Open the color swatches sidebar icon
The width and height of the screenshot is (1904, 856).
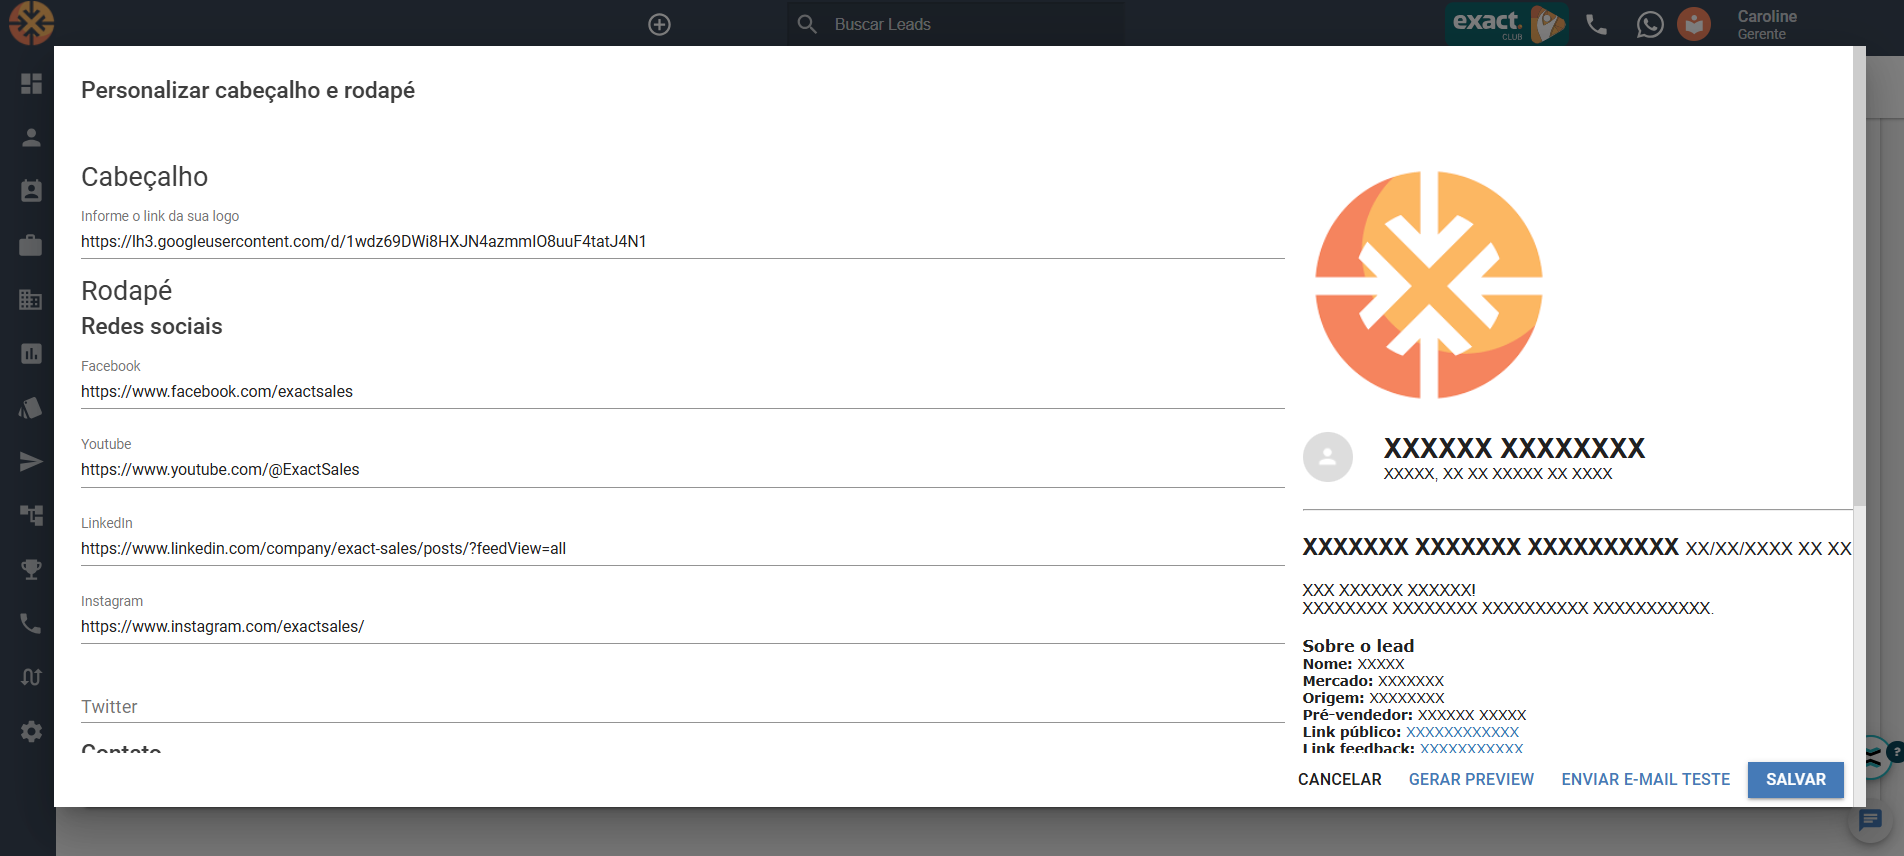click(31, 407)
